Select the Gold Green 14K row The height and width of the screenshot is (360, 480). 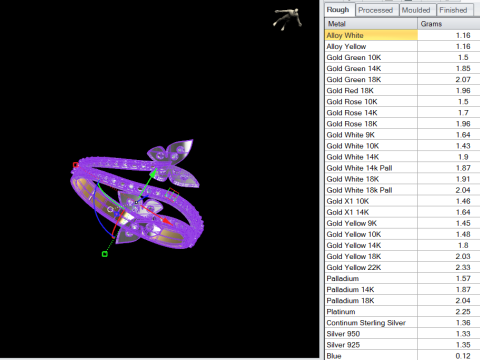point(402,68)
